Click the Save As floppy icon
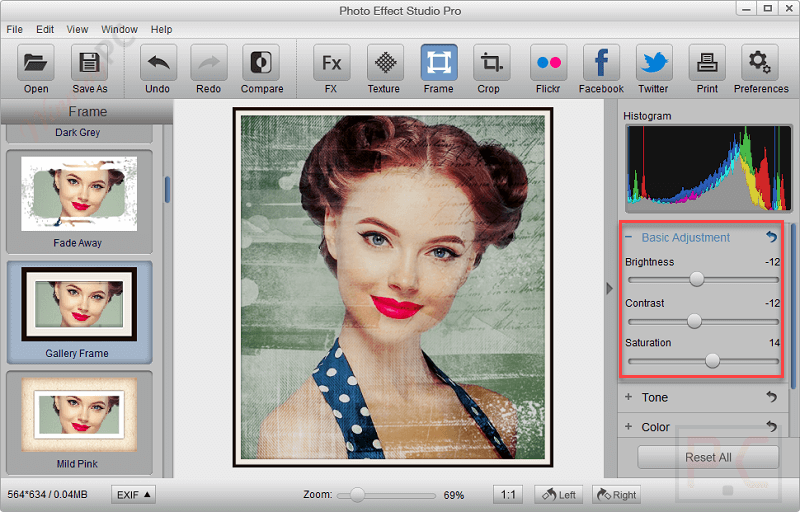The image size is (800, 512). point(89,63)
